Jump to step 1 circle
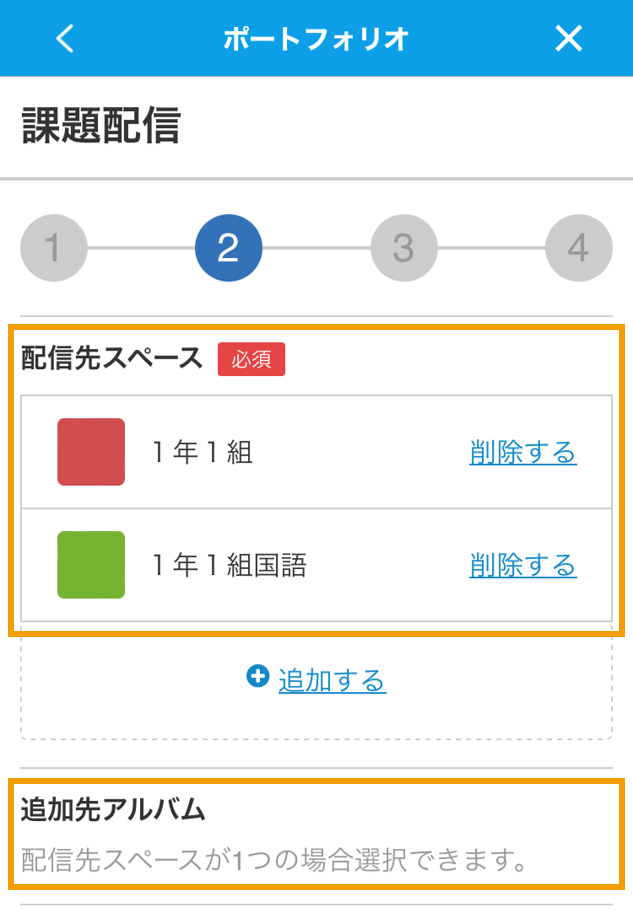 pos(54,248)
